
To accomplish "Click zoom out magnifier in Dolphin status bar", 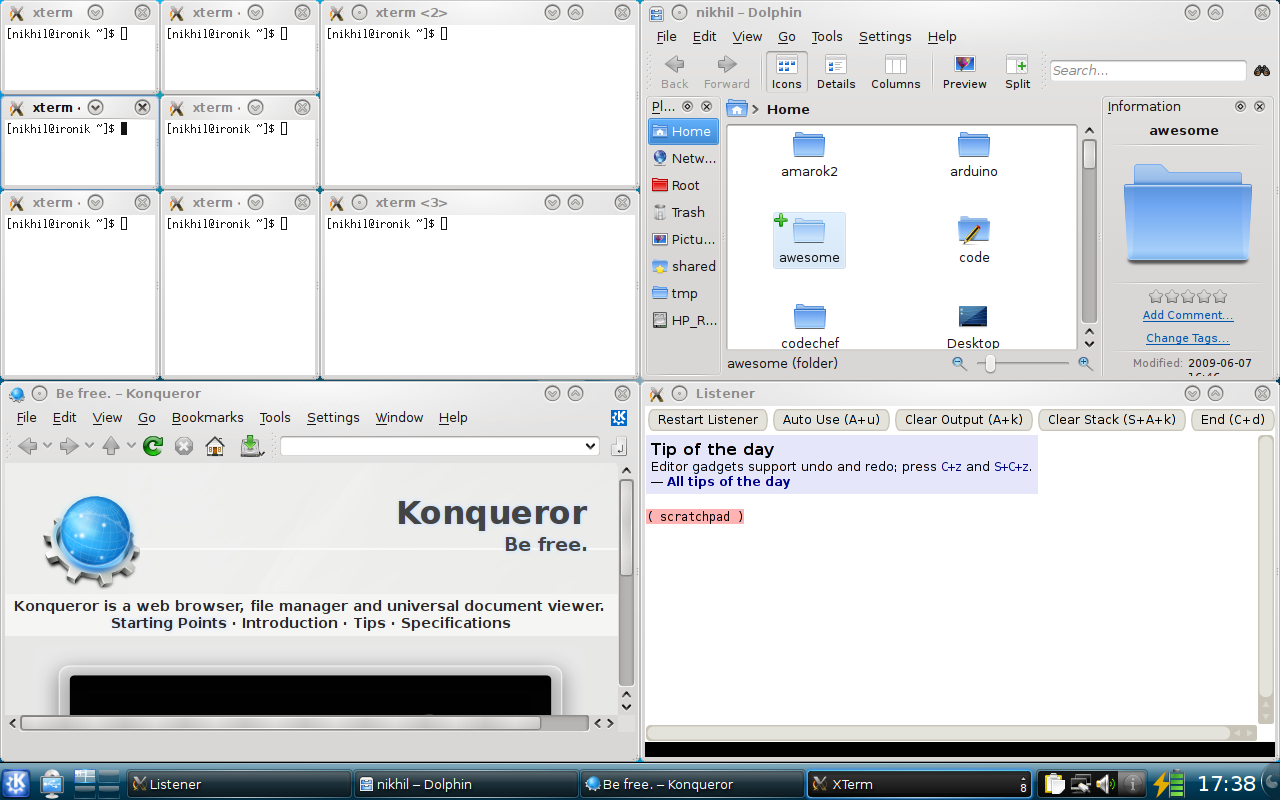I will click(959, 364).
